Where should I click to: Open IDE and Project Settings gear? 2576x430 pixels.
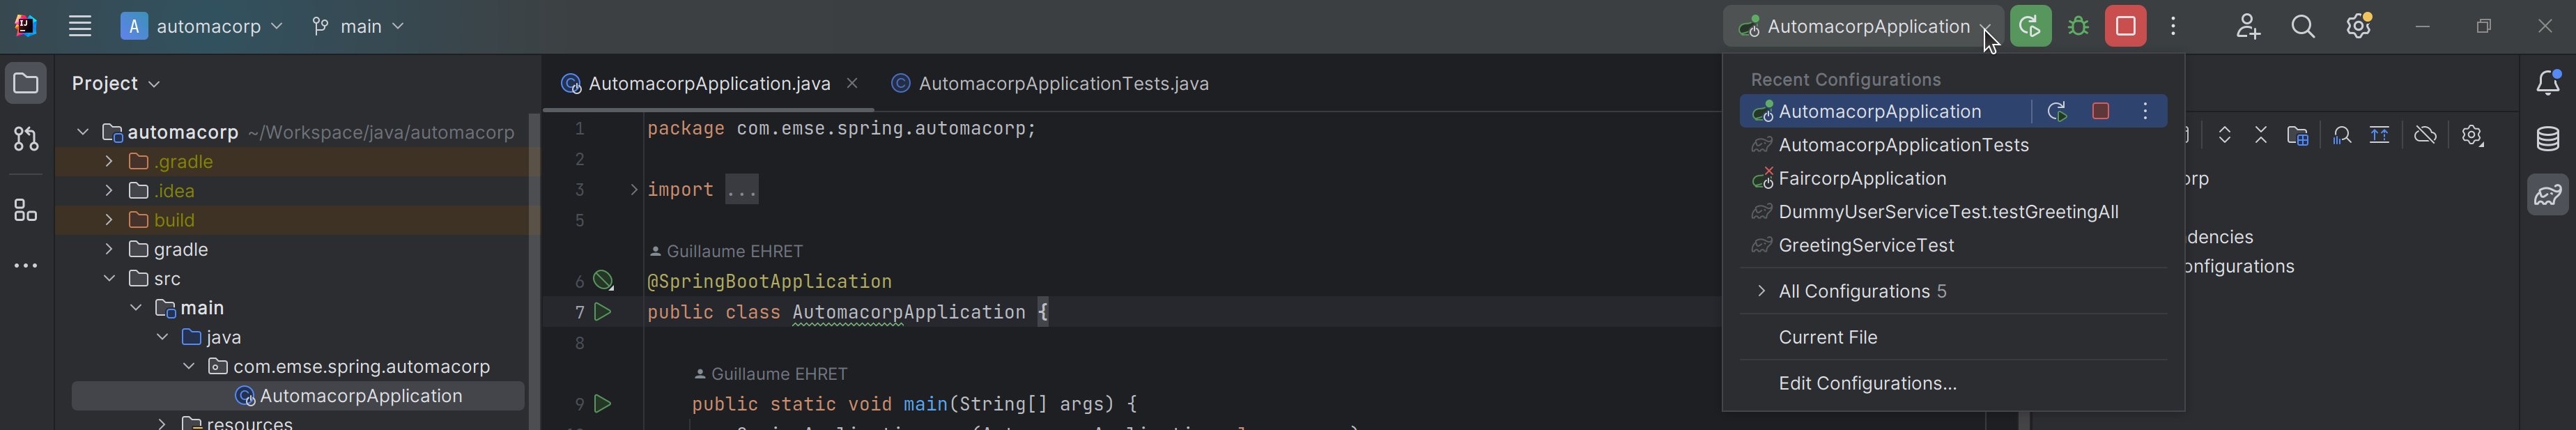[x=2360, y=26]
